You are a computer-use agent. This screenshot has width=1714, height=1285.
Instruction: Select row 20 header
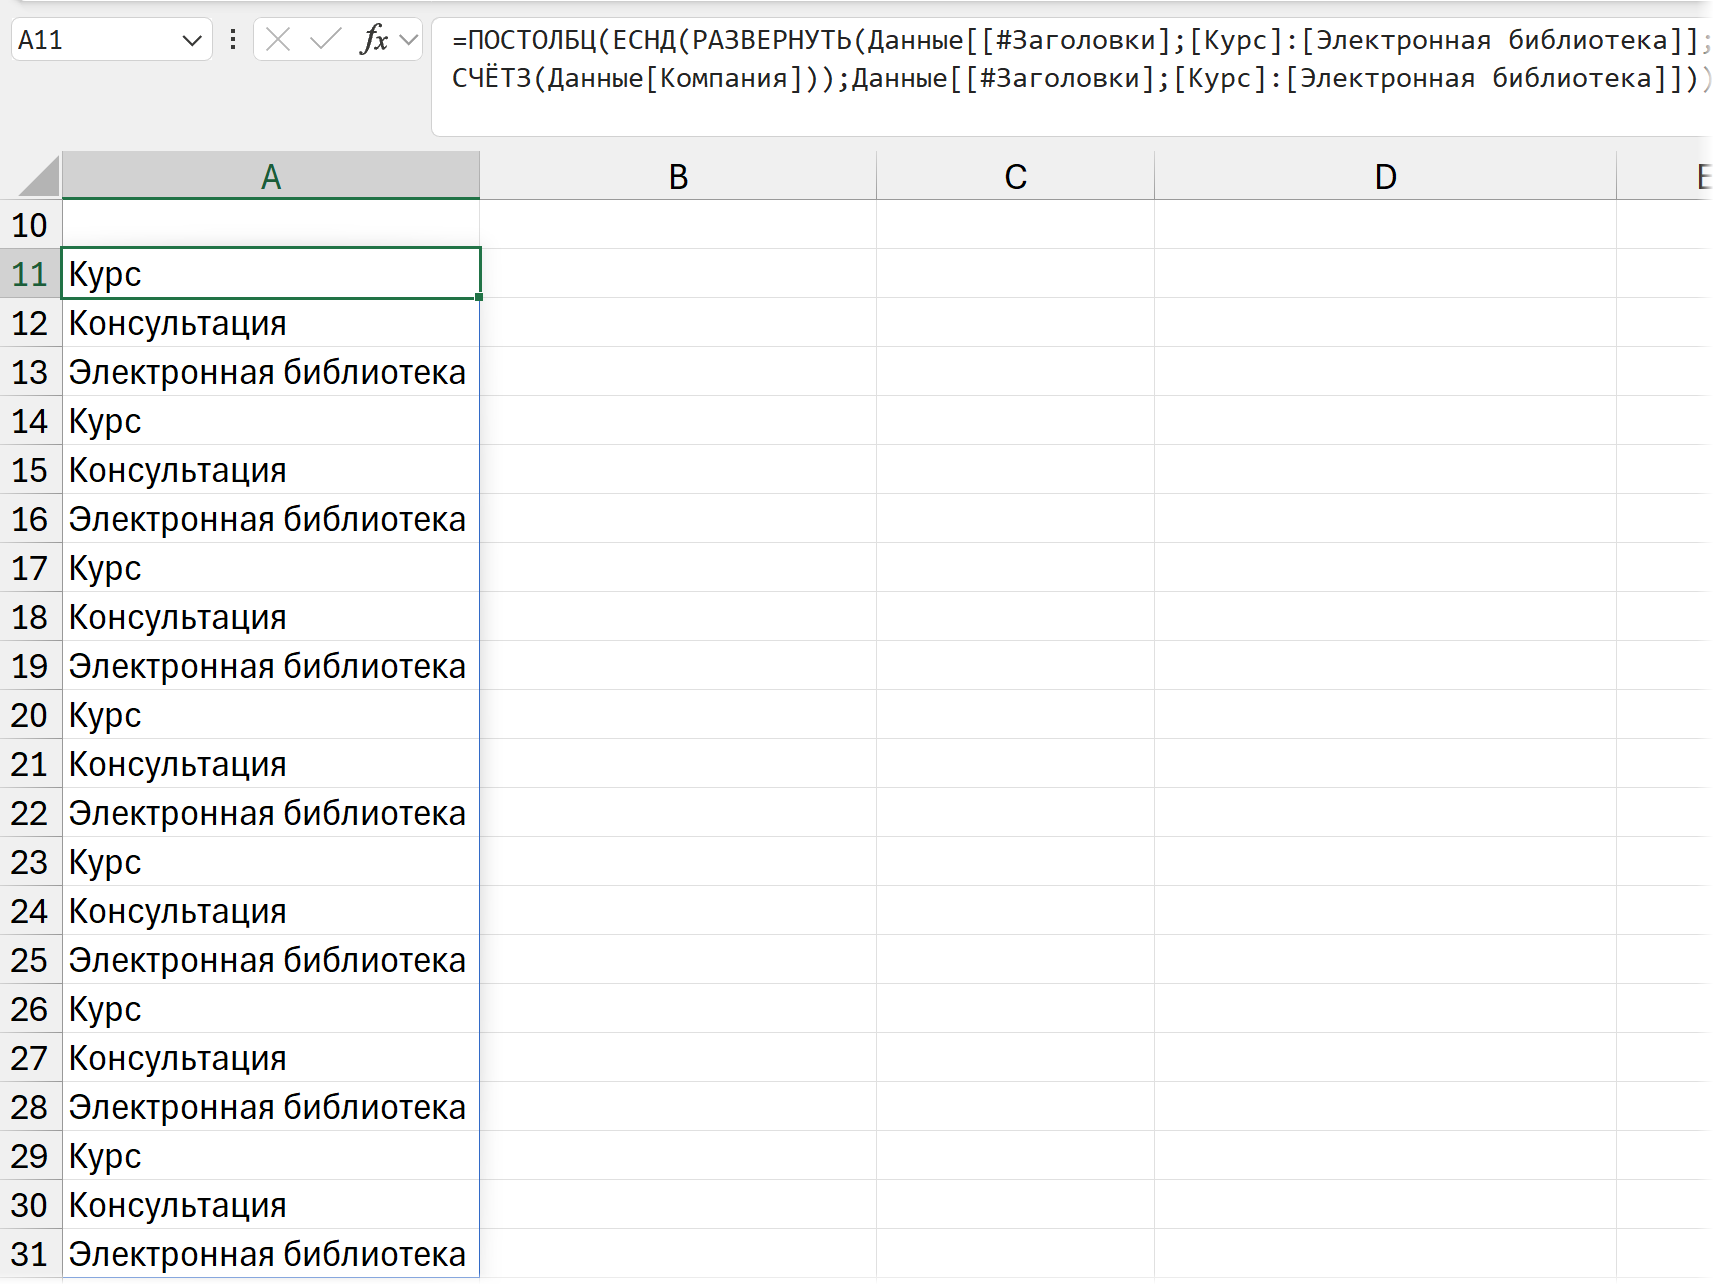(x=30, y=715)
